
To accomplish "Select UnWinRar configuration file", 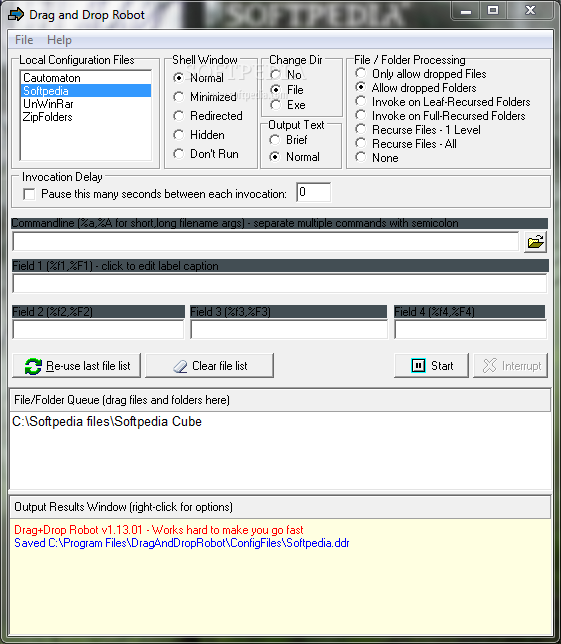I will 86,104.
